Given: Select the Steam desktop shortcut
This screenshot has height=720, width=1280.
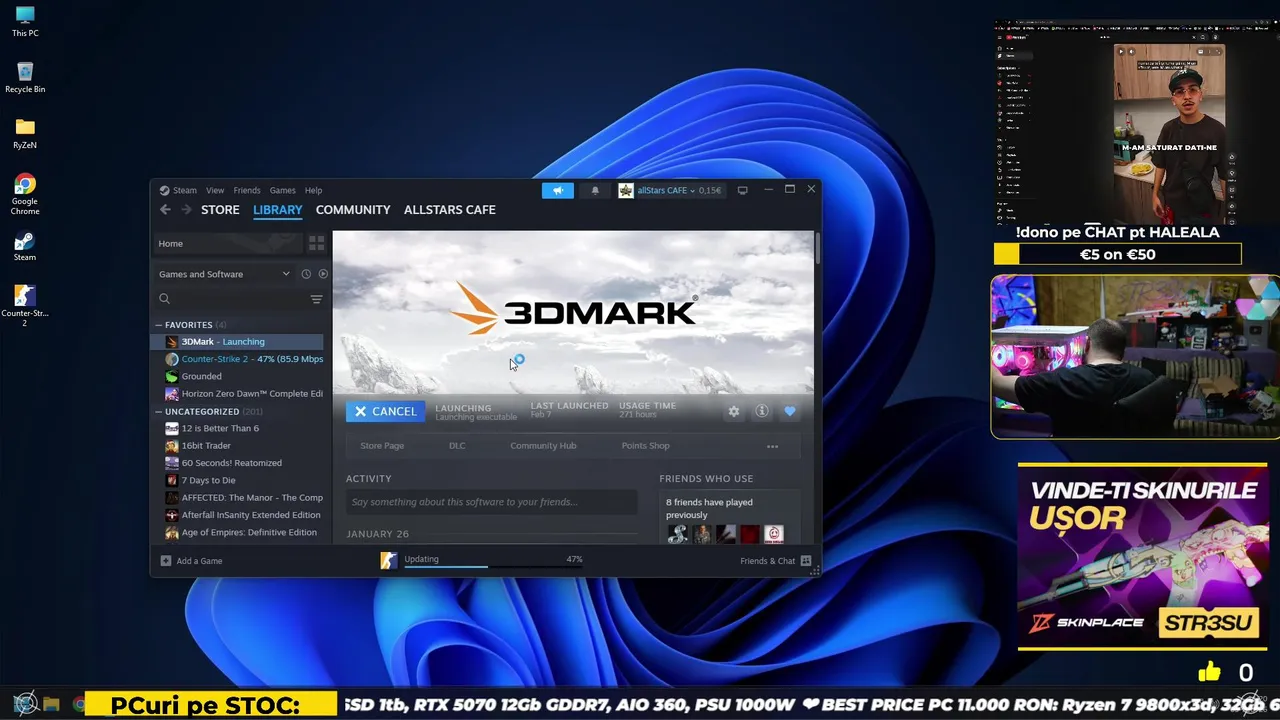Looking at the screenshot, I should click(x=25, y=246).
